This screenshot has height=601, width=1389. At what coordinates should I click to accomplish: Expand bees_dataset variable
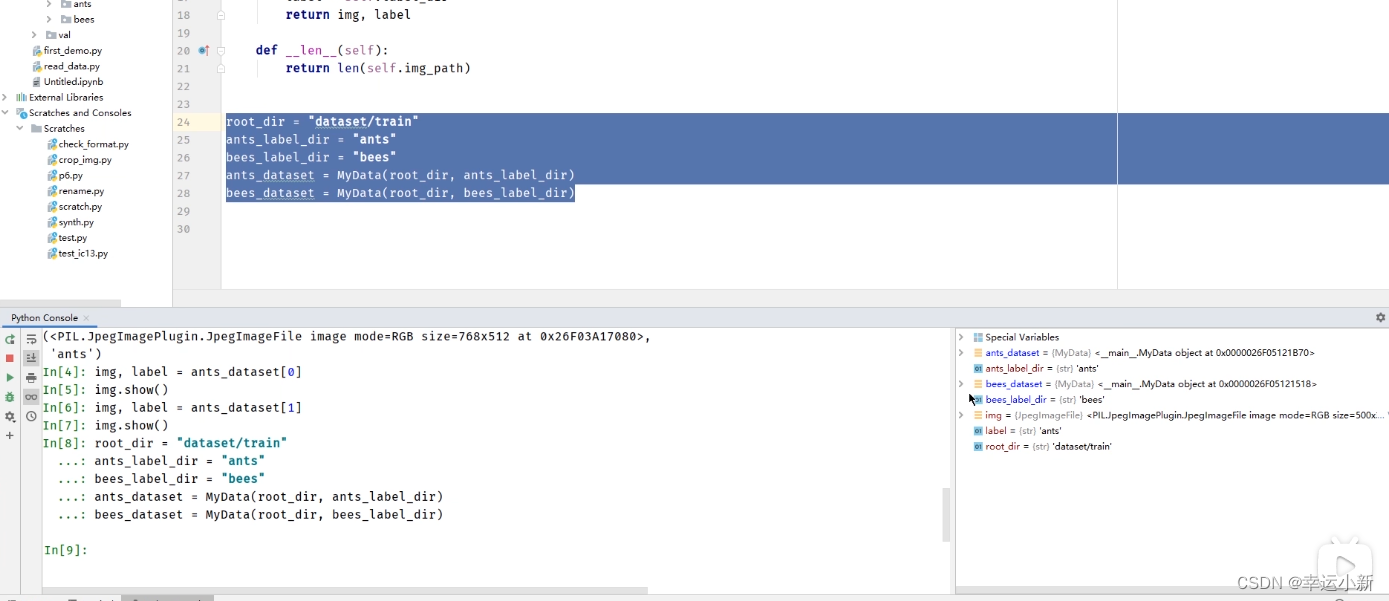pos(961,384)
